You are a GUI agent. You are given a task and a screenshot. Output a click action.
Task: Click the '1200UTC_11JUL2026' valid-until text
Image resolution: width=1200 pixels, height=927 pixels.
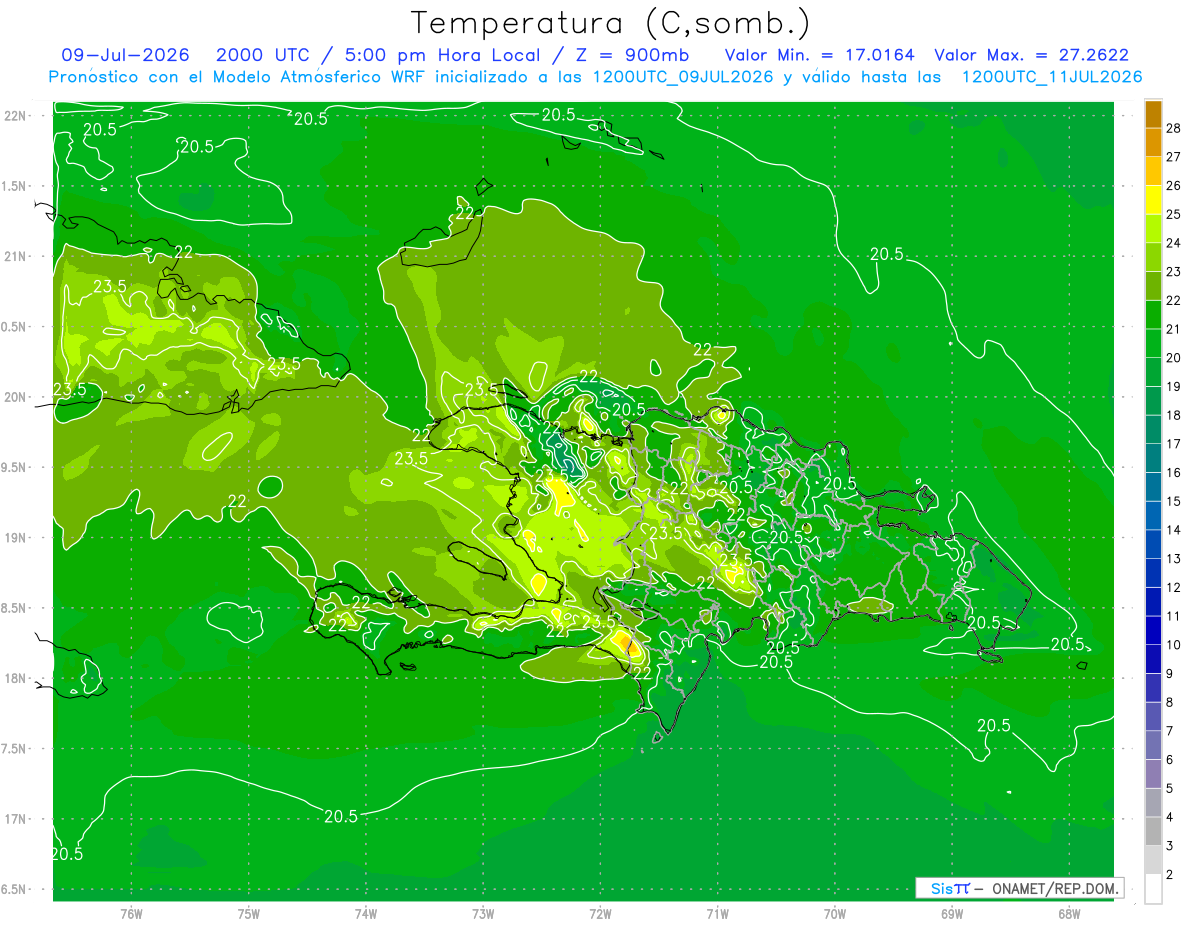click(x=1051, y=77)
